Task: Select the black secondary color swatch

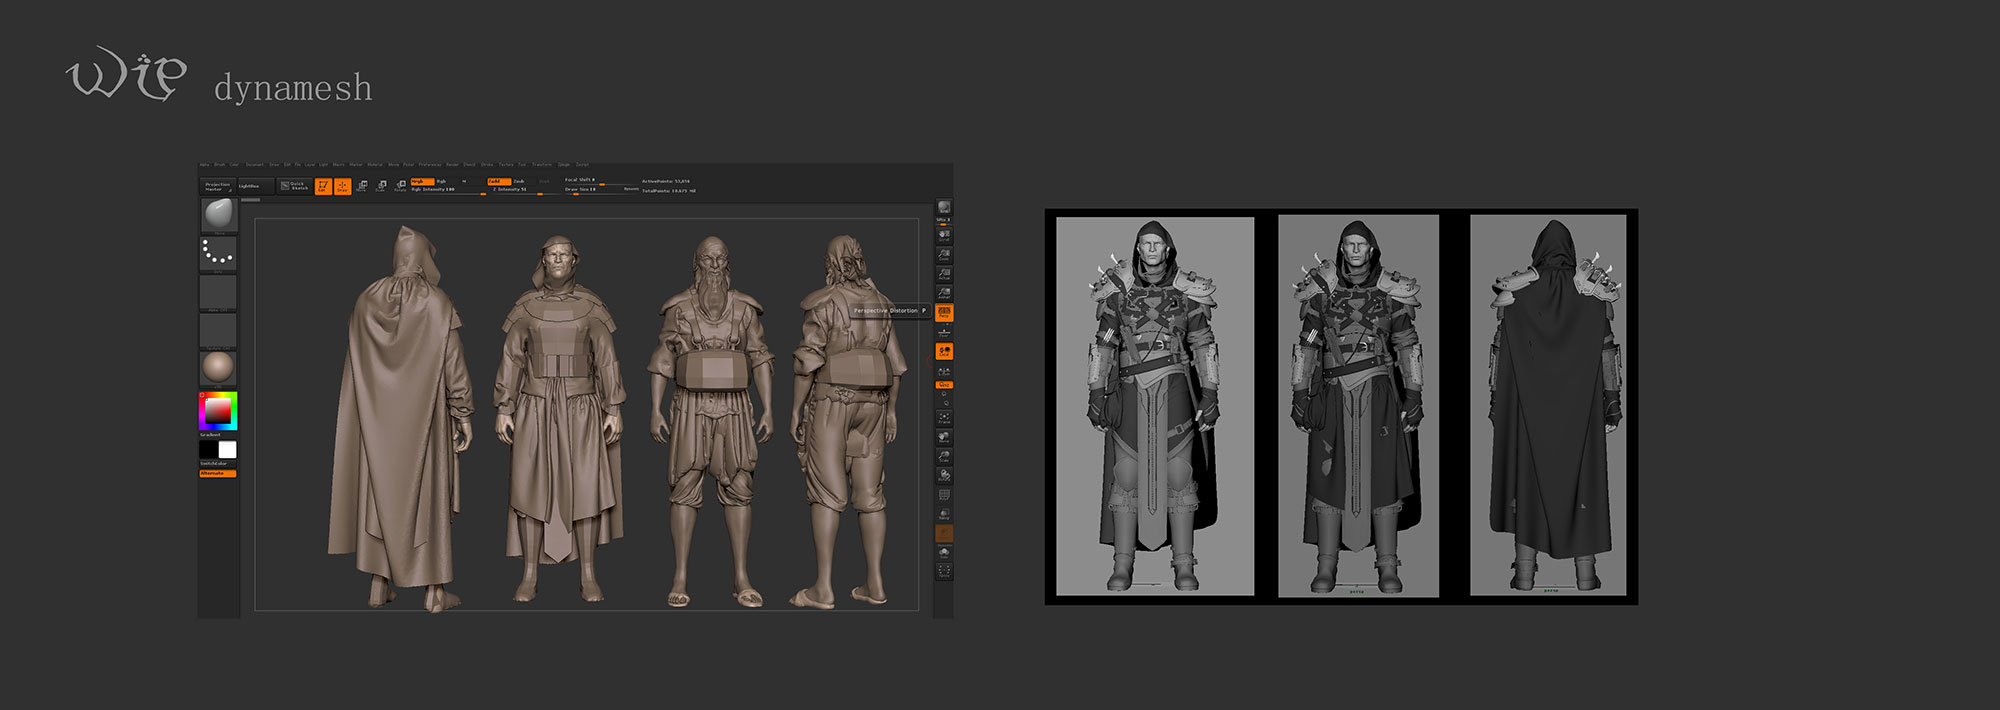Action: tap(208, 450)
